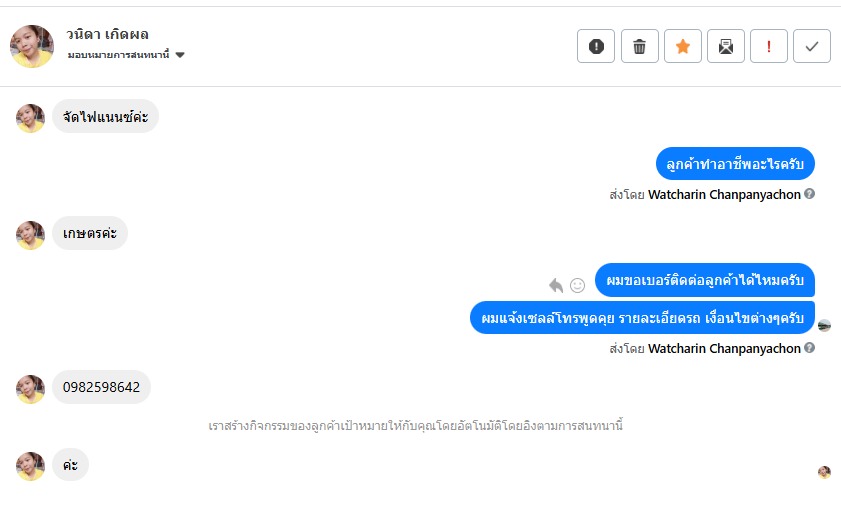Select the blue message ลูกค้าทำอาชีพอะไรครับ
This screenshot has width=841, height=506.
[x=736, y=163]
